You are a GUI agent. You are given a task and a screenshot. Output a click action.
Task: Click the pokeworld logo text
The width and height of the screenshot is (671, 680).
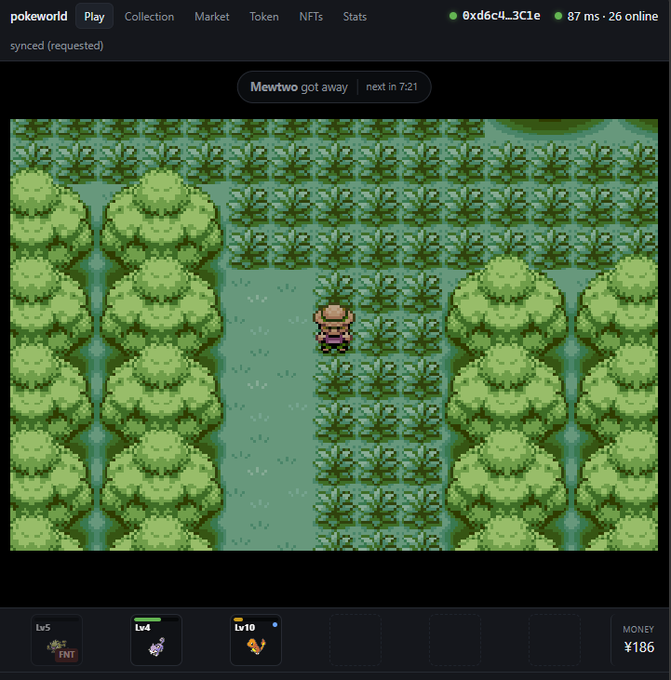point(39,16)
